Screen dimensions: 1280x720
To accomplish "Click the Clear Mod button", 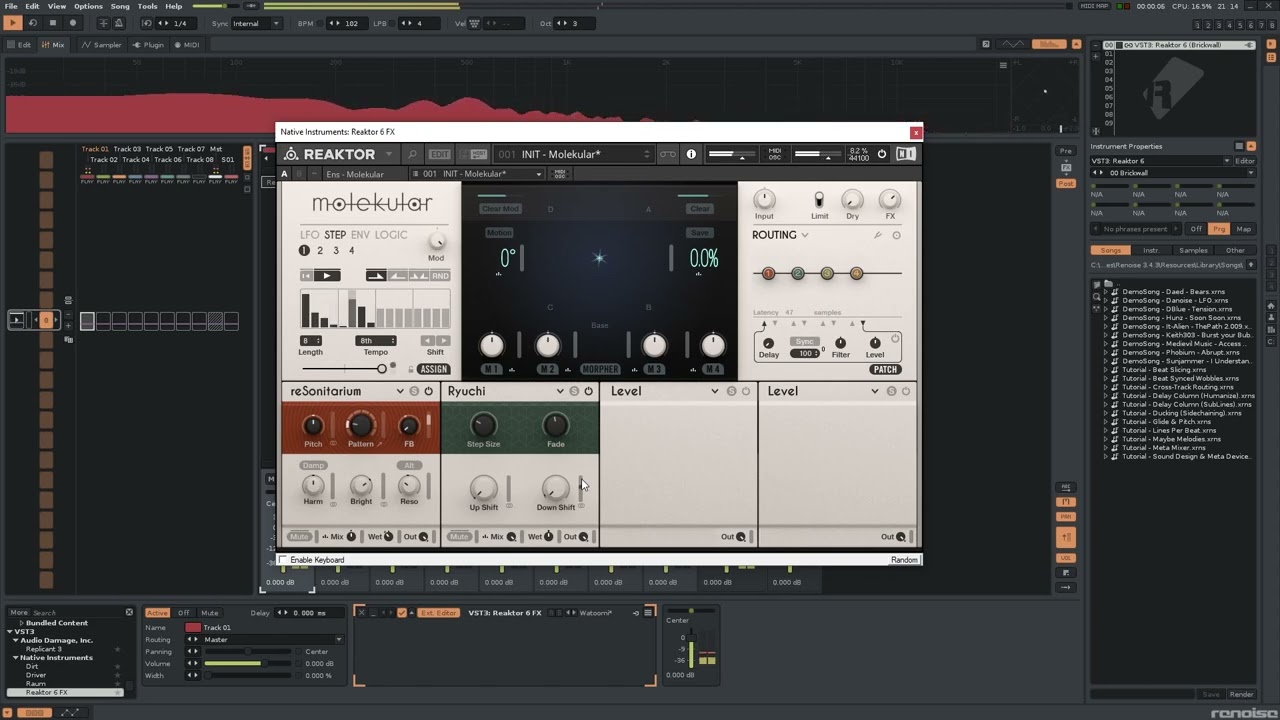I will (500, 209).
